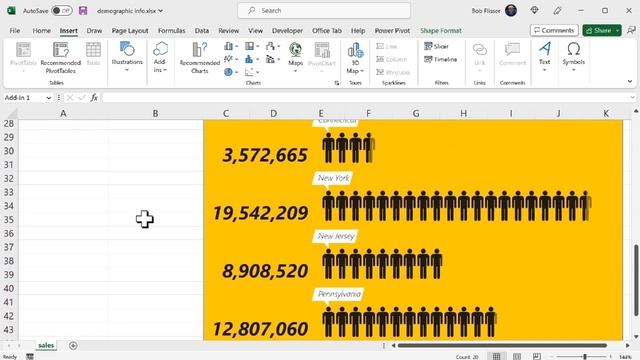Switch to the Page Layout tab
This screenshot has width=640, height=360.
(130, 31)
